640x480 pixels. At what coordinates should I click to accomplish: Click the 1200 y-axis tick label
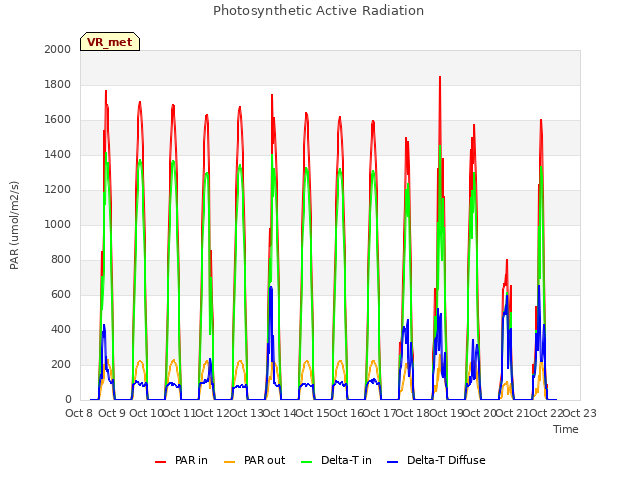tap(58, 189)
